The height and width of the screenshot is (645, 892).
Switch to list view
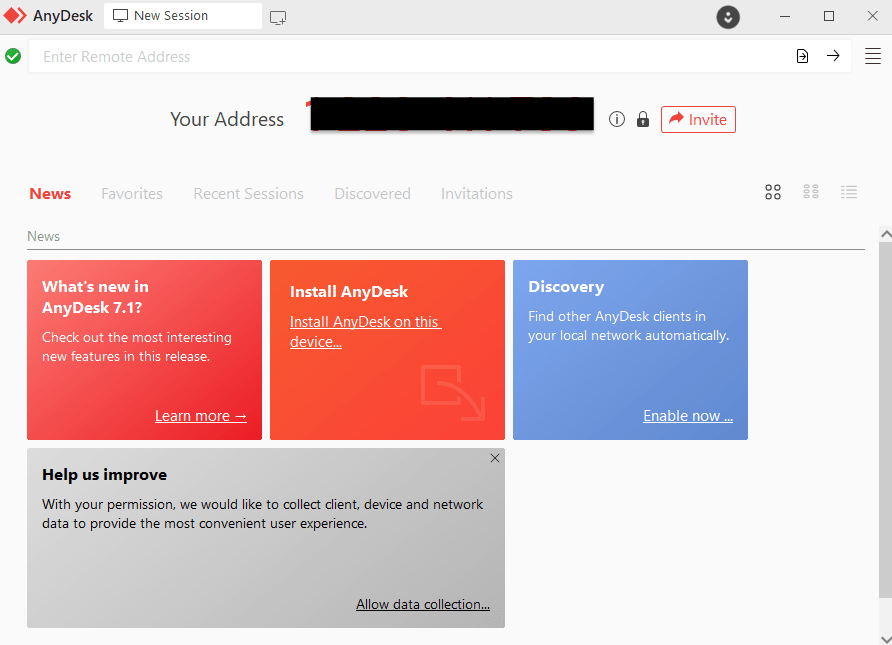click(x=849, y=192)
